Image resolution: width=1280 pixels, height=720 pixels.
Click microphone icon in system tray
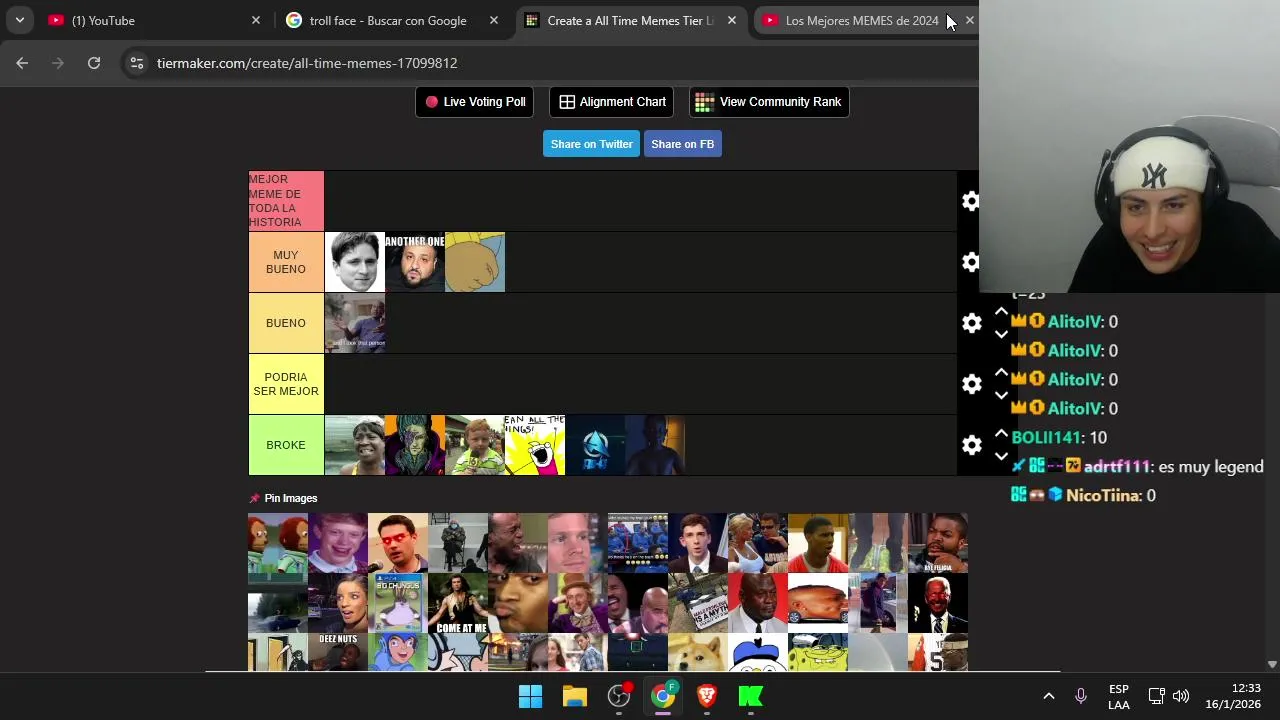coord(1081,696)
